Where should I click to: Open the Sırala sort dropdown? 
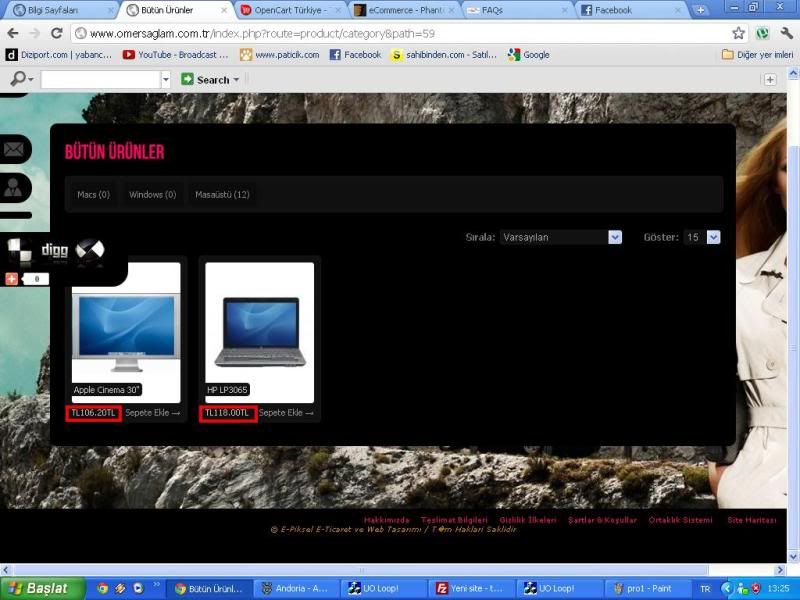(x=561, y=237)
